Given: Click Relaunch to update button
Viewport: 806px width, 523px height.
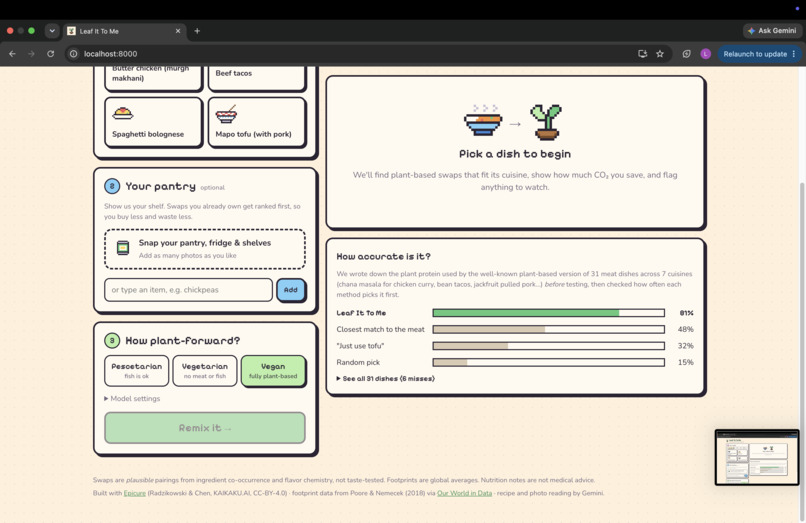Looking at the screenshot, I should [x=755, y=53].
